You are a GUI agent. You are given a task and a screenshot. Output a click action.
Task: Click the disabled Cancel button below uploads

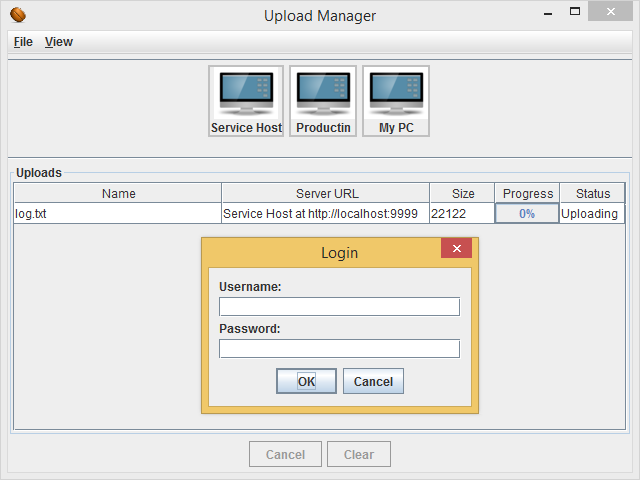click(x=285, y=454)
